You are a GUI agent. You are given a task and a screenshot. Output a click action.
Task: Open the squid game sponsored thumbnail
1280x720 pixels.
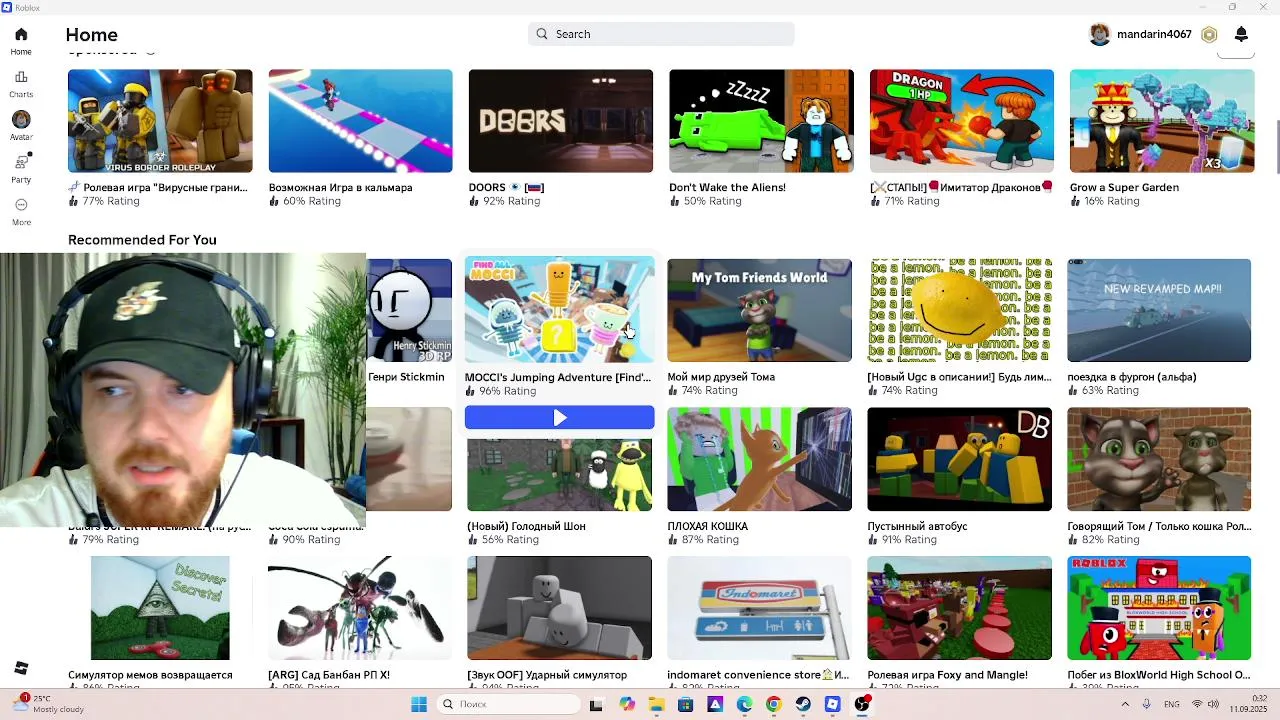[x=360, y=121]
